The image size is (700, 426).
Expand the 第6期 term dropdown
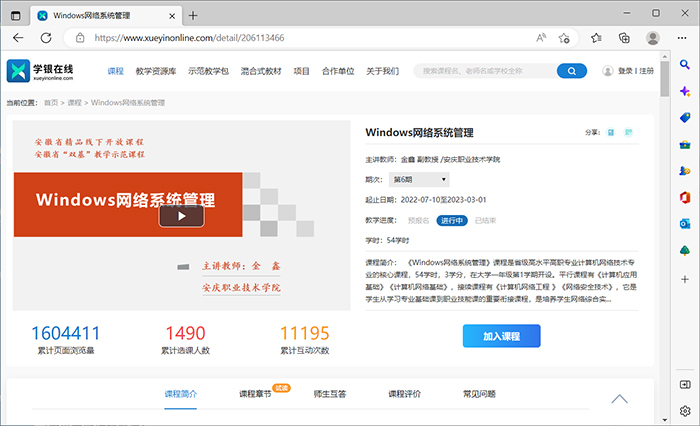419,179
